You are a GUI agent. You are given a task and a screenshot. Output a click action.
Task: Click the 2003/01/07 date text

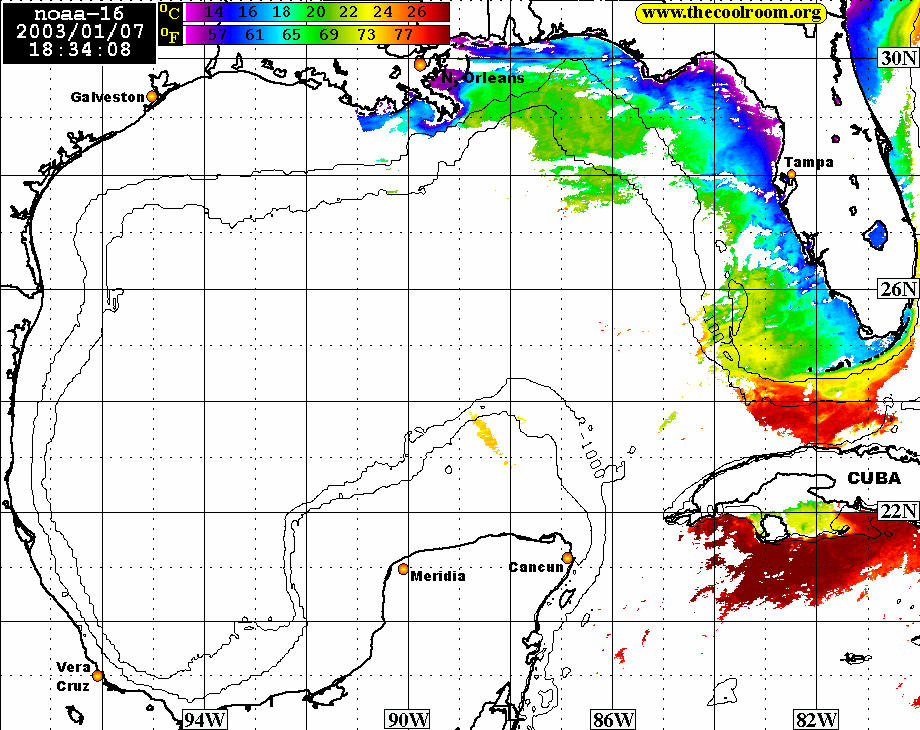point(80,31)
